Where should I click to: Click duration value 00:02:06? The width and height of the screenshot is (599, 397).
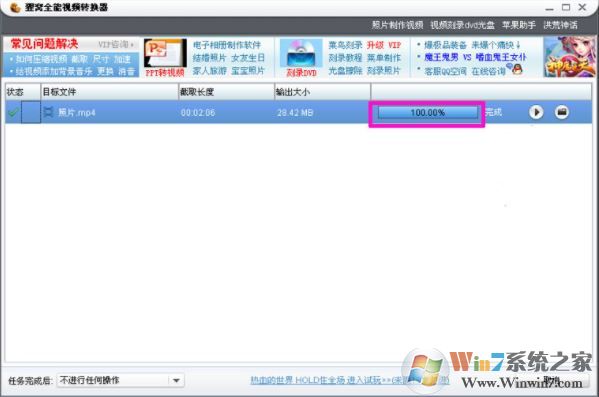tap(198, 113)
